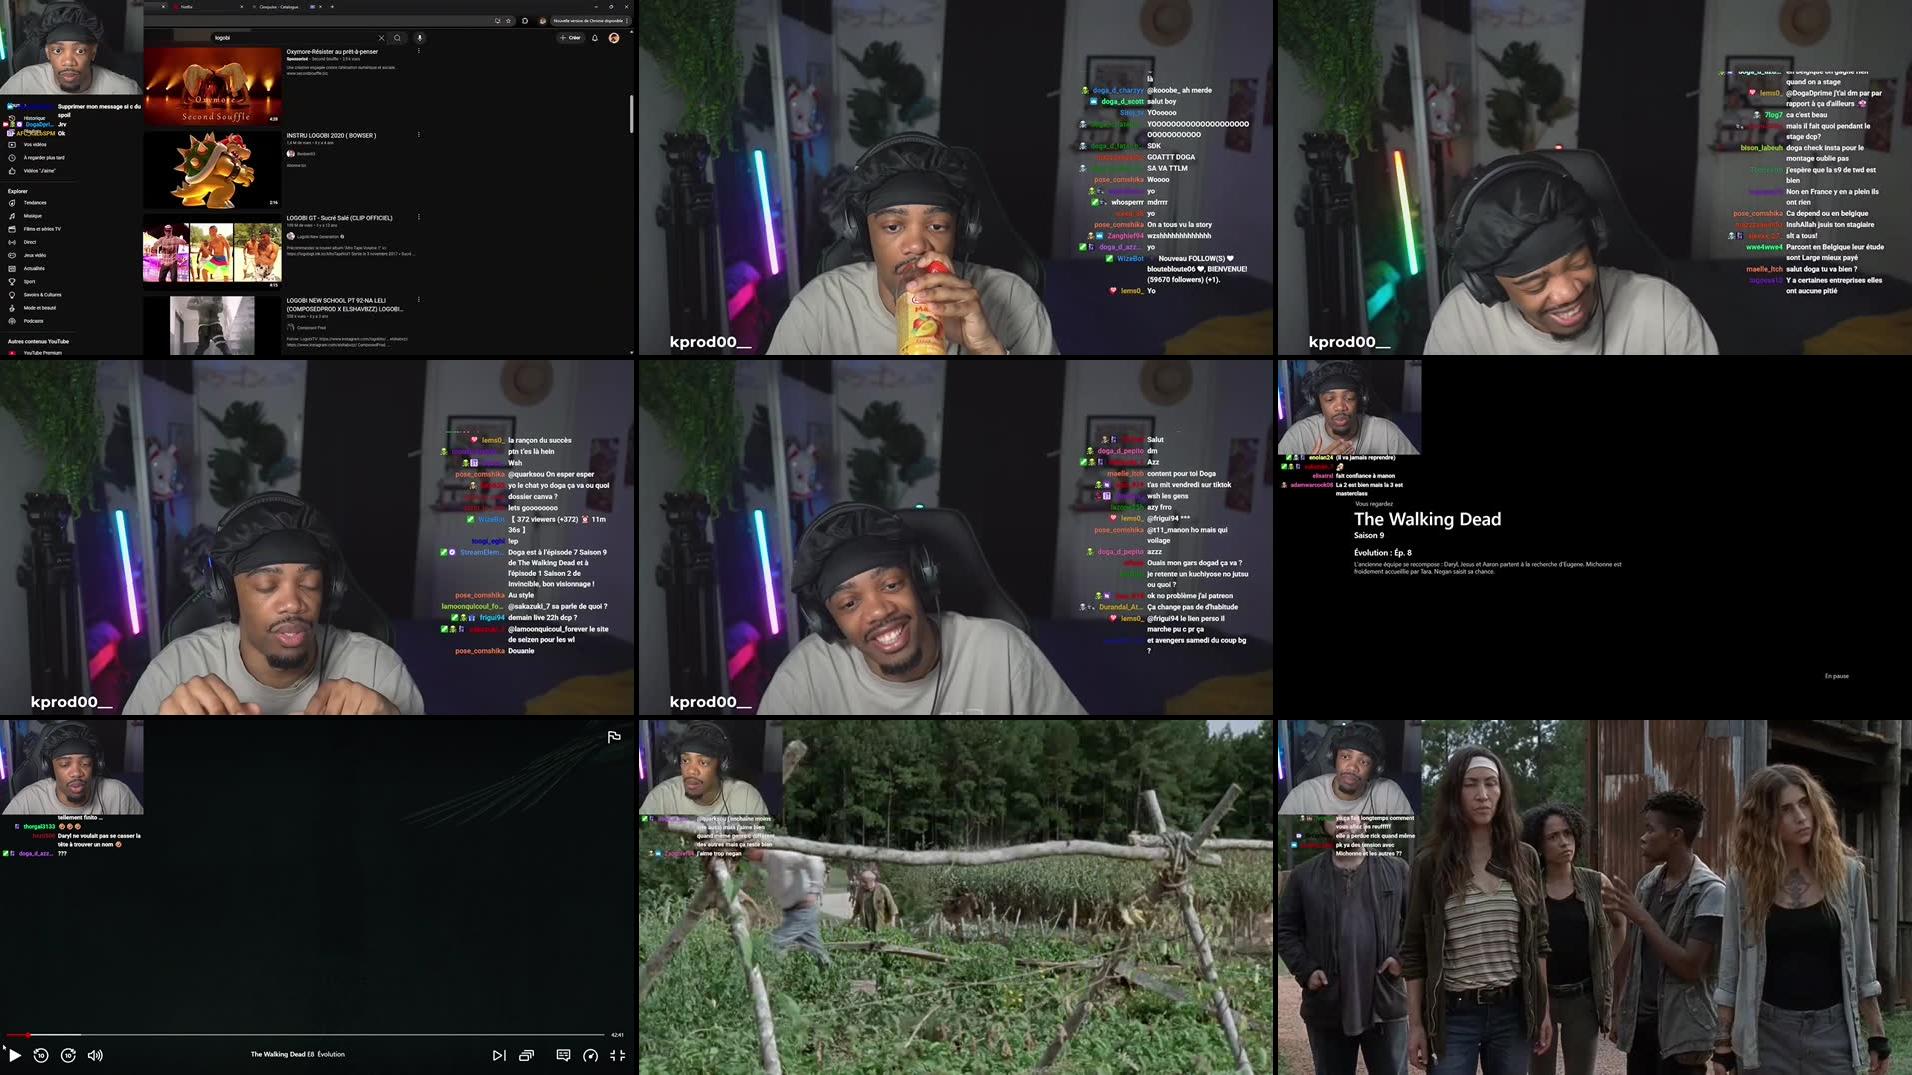
Task: Open the Oxymore Second Souffle video thumbnail
Action: [213, 85]
